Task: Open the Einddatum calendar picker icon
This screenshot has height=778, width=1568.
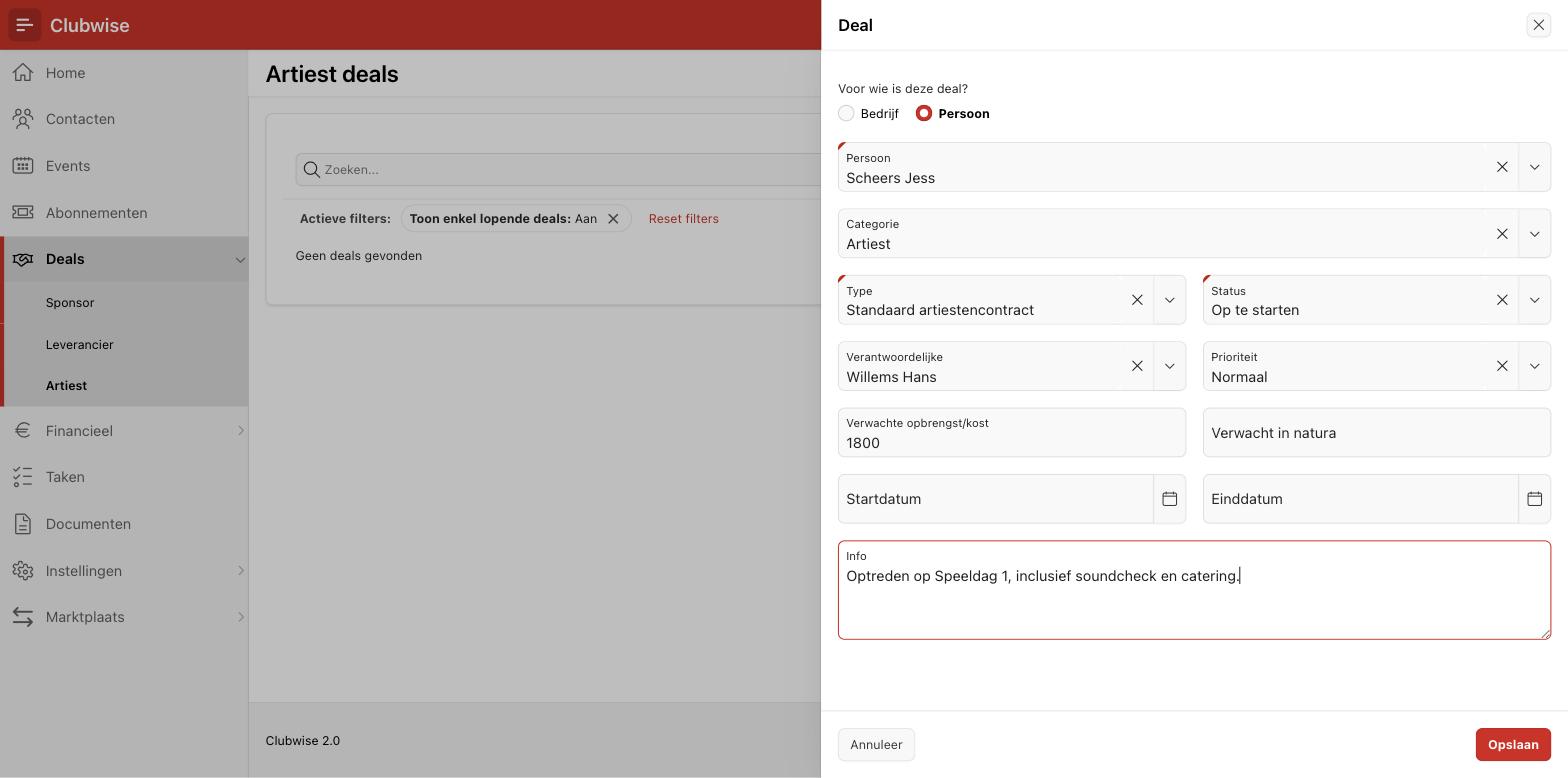Action: [x=1534, y=499]
